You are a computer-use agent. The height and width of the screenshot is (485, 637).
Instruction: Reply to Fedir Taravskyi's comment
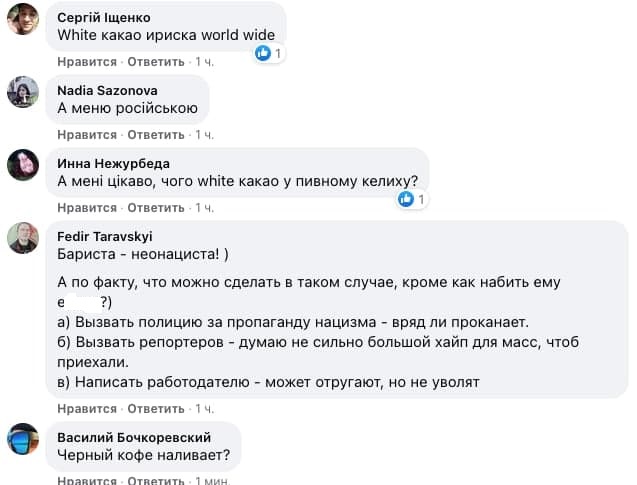pos(156,409)
